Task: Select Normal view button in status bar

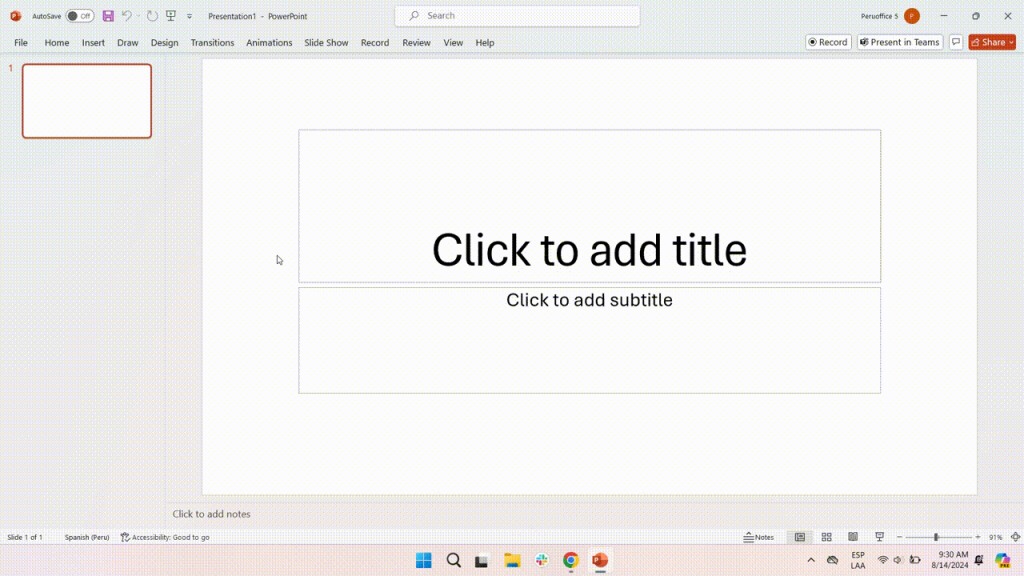Action: (799, 537)
